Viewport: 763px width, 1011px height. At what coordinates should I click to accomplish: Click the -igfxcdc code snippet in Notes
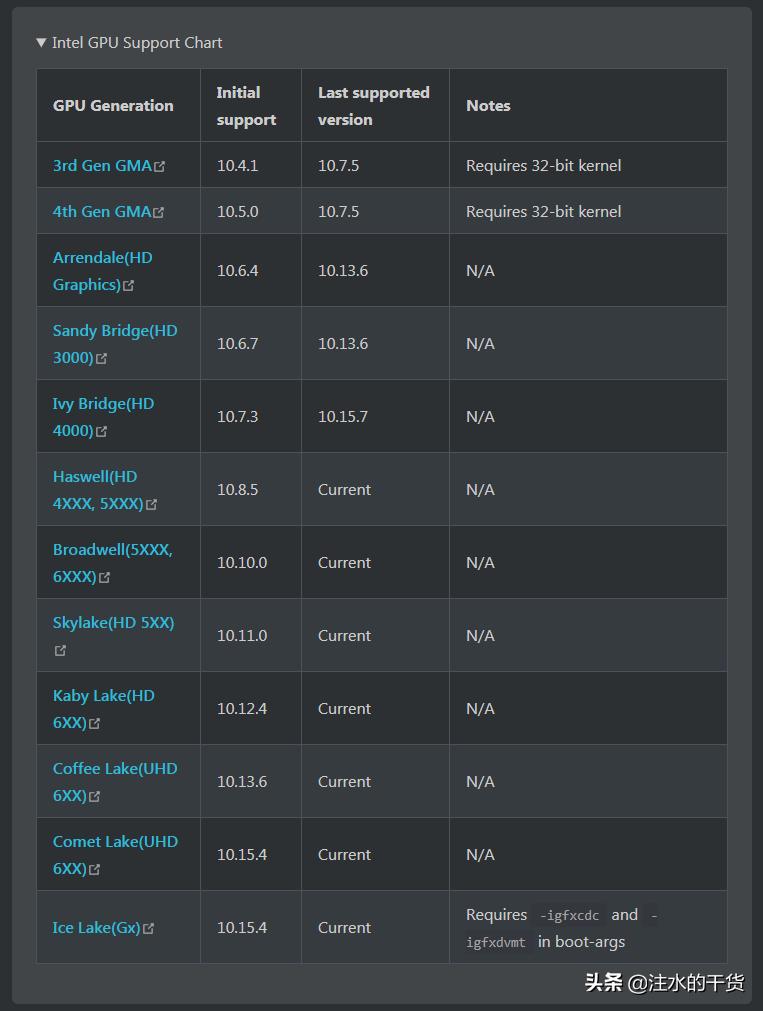tap(571, 914)
